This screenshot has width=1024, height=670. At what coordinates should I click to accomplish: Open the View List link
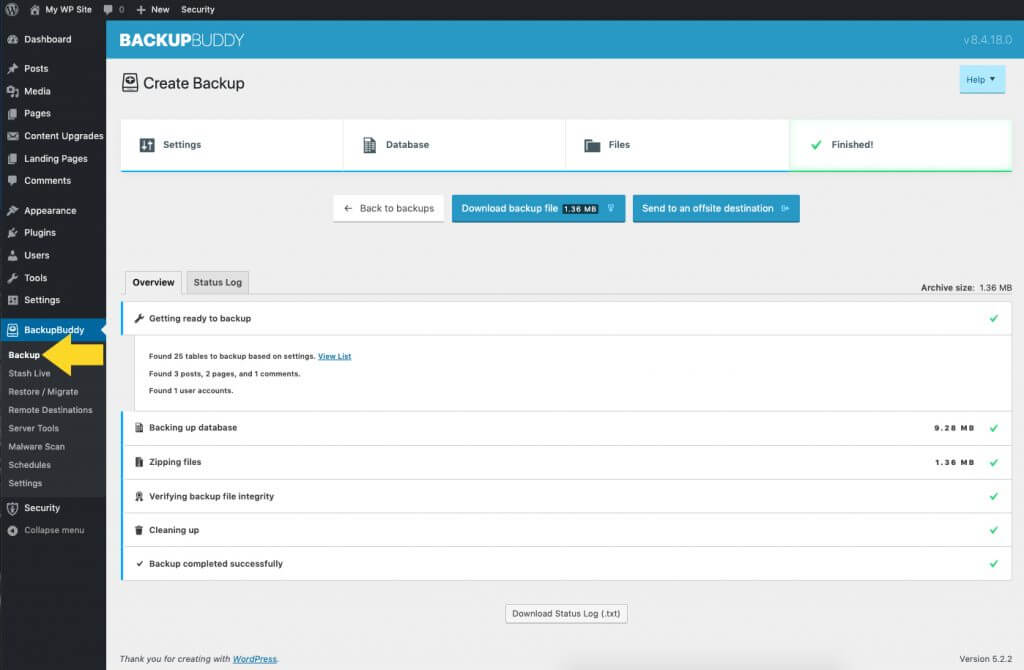point(334,357)
